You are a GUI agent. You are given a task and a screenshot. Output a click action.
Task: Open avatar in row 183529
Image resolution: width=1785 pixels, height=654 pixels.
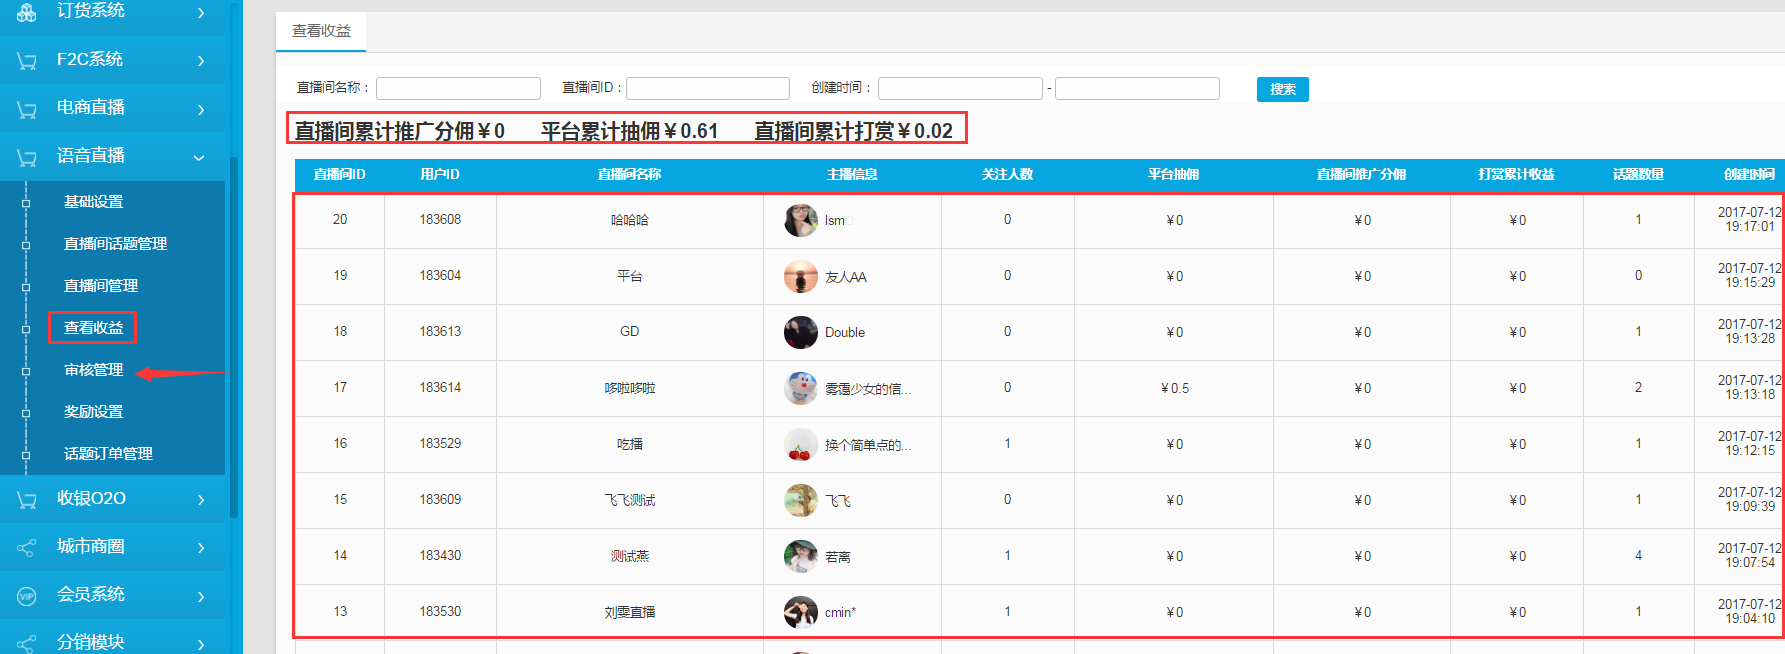click(801, 444)
